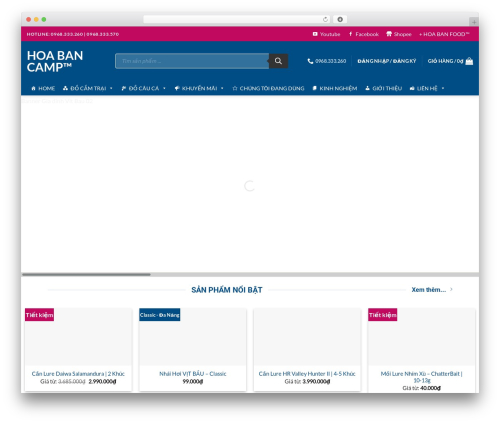The width and height of the screenshot is (500, 423).
Task: Click the icon beside ĐỒ CÂU CÁ
Action: click(x=124, y=88)
